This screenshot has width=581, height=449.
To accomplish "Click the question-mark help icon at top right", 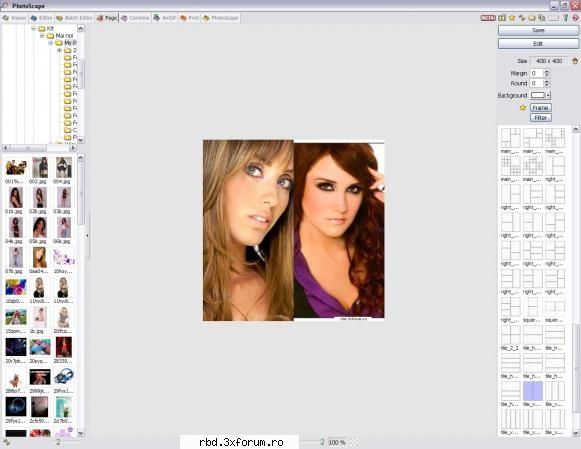I will tap(576, 18).
